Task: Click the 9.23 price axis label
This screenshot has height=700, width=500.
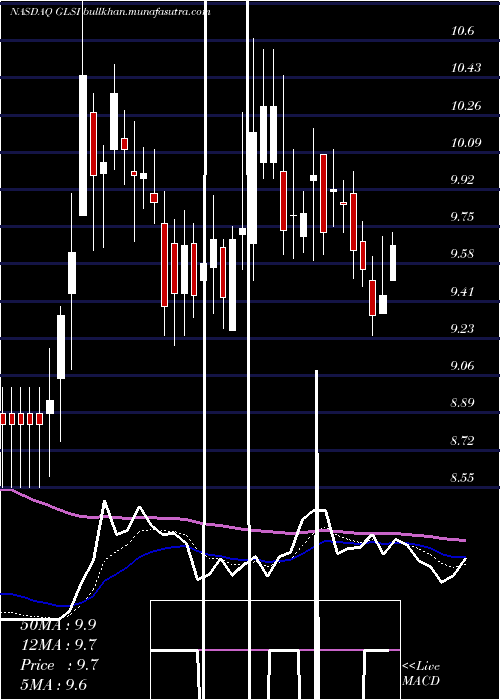Action: pyautogui.click(x=462, y=329)
